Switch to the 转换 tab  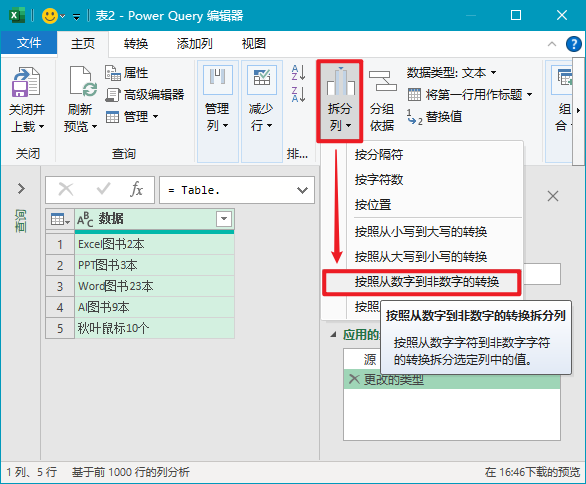click(x=136, y=43)
